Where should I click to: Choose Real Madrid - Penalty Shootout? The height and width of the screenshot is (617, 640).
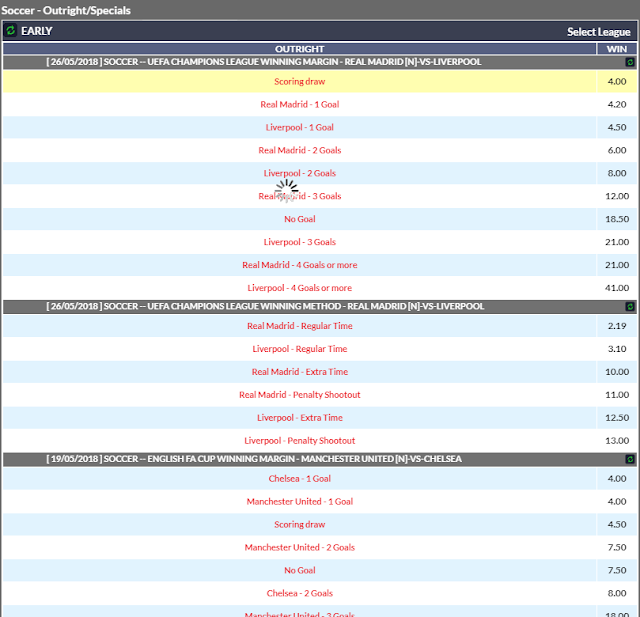pyautogui.click(x=300, y=395)
